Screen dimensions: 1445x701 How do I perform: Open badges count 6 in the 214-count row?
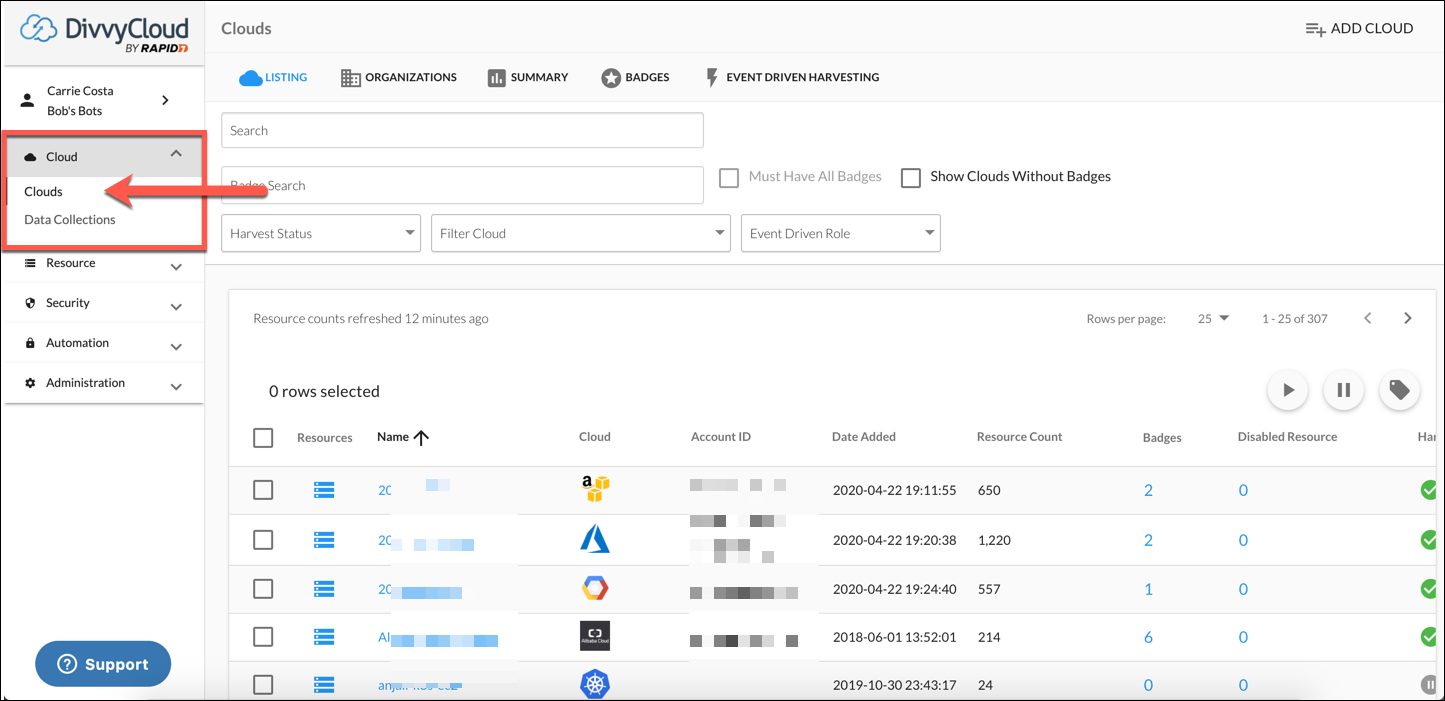tap(1148, 637)
